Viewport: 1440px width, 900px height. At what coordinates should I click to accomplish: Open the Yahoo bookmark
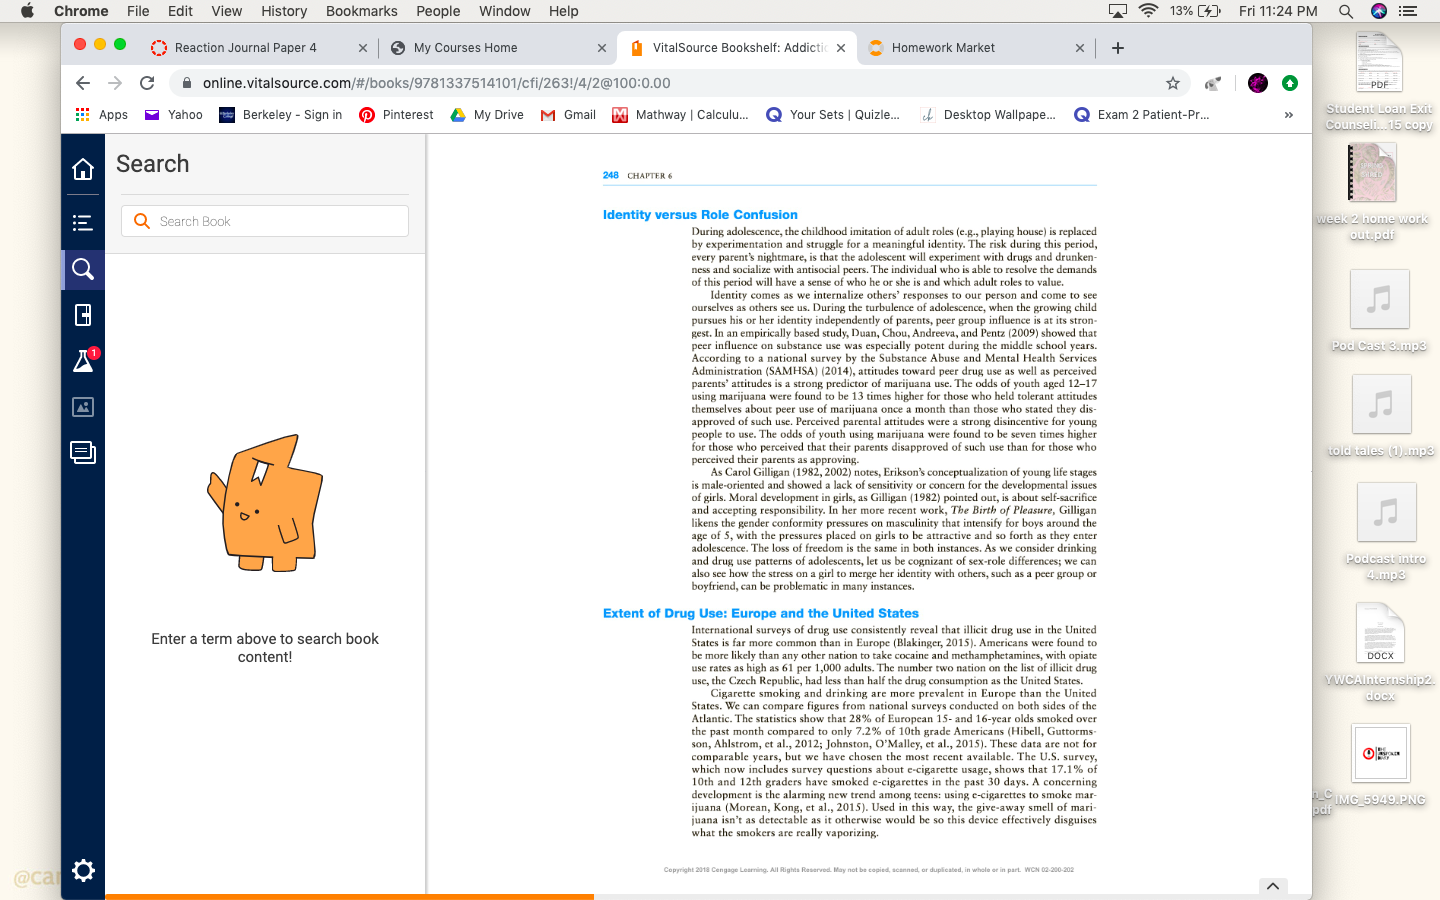(174, 115)
